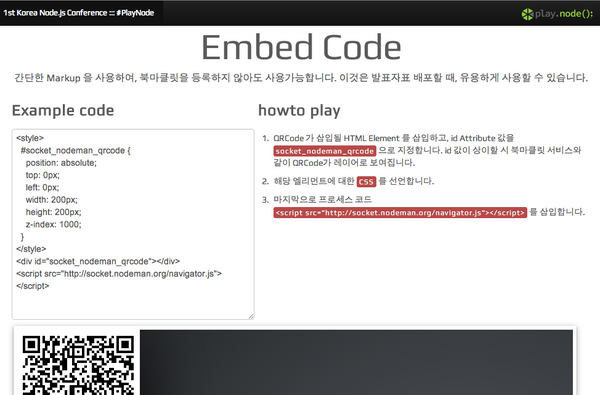Click the closing </script> tag line
600x395 pixels.
(x=33, y=286)
